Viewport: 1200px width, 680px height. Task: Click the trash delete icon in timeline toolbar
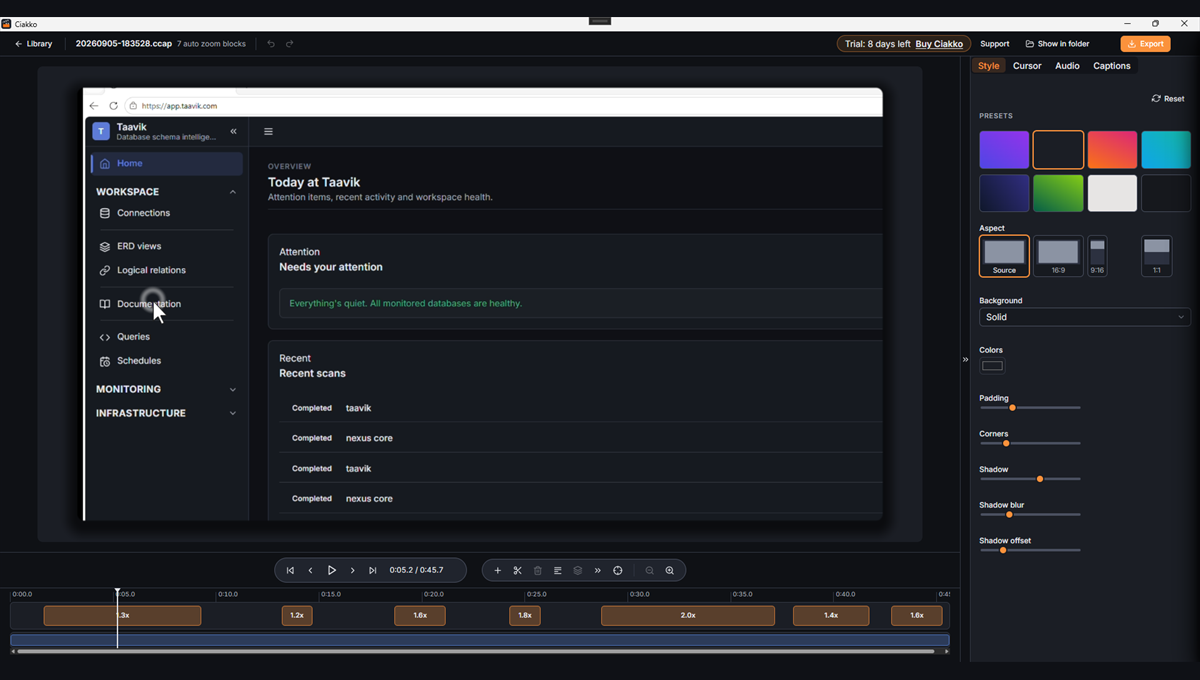538,570
